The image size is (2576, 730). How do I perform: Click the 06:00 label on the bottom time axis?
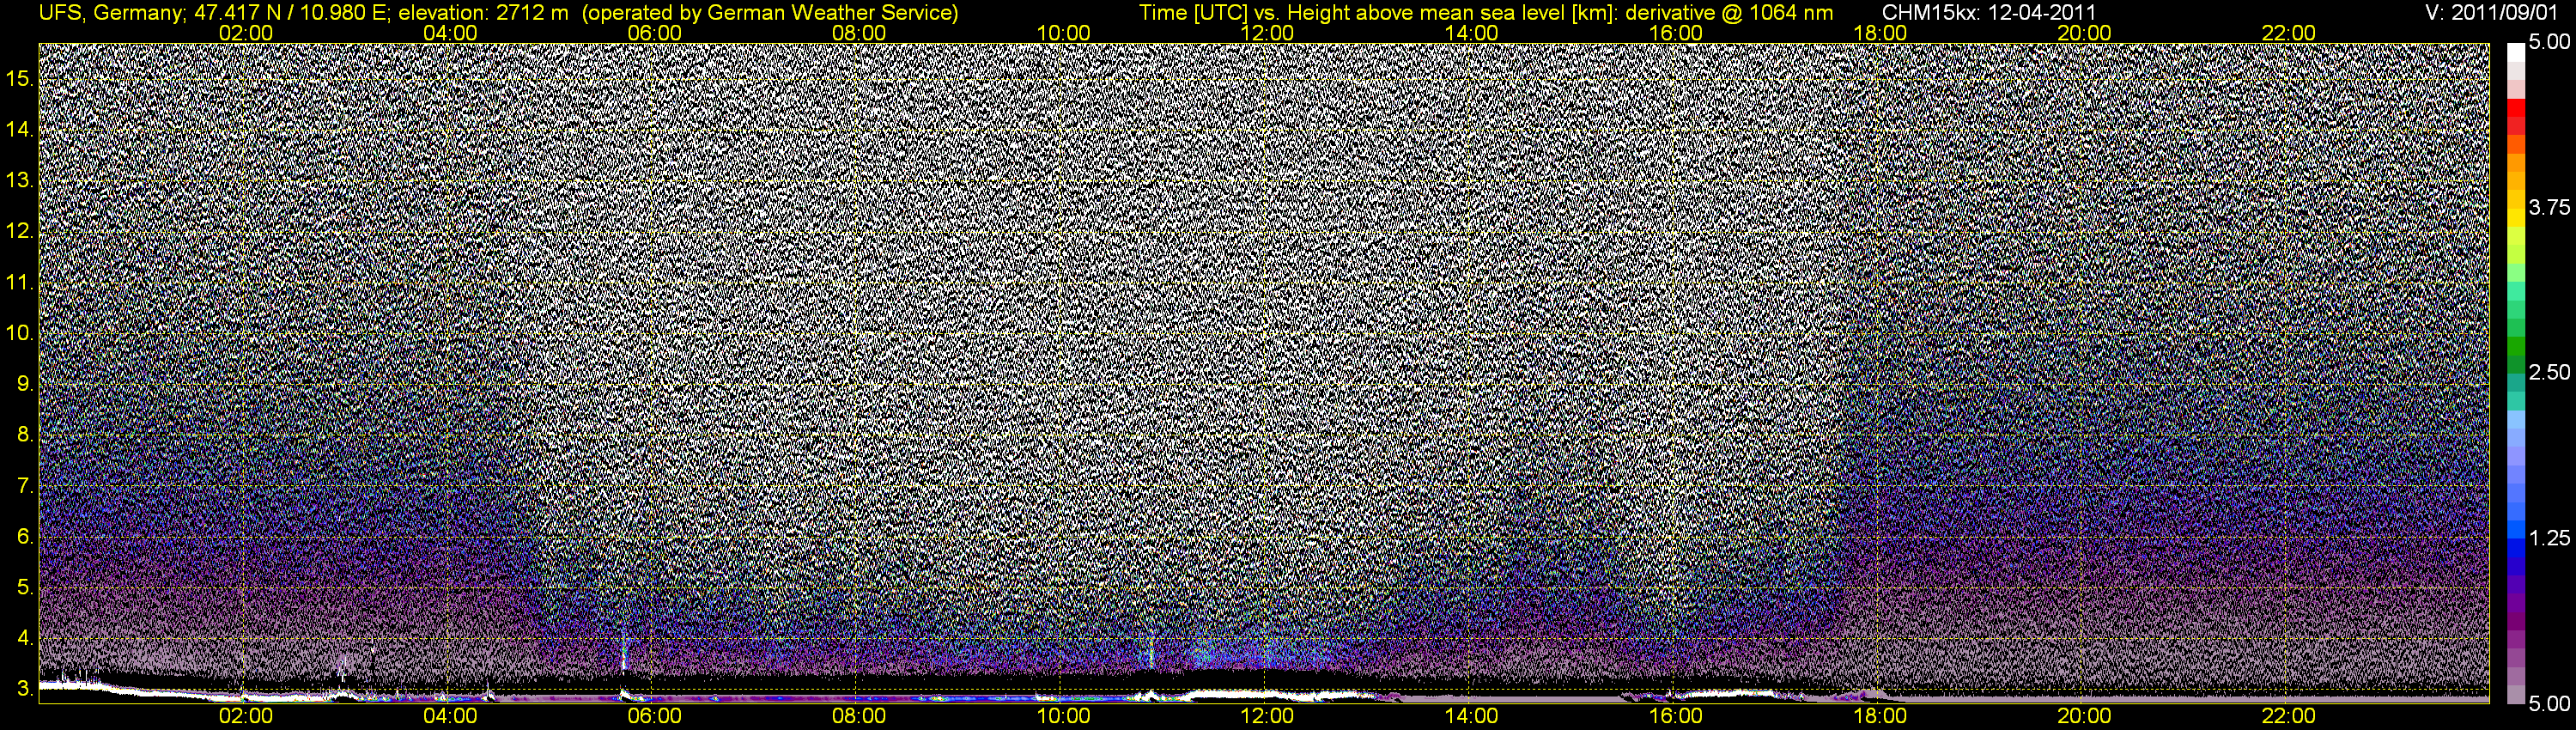[x=655, y=716]
